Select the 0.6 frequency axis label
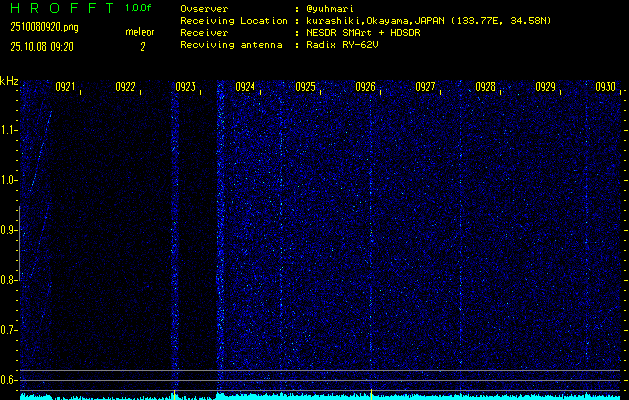 coord(9,379)
